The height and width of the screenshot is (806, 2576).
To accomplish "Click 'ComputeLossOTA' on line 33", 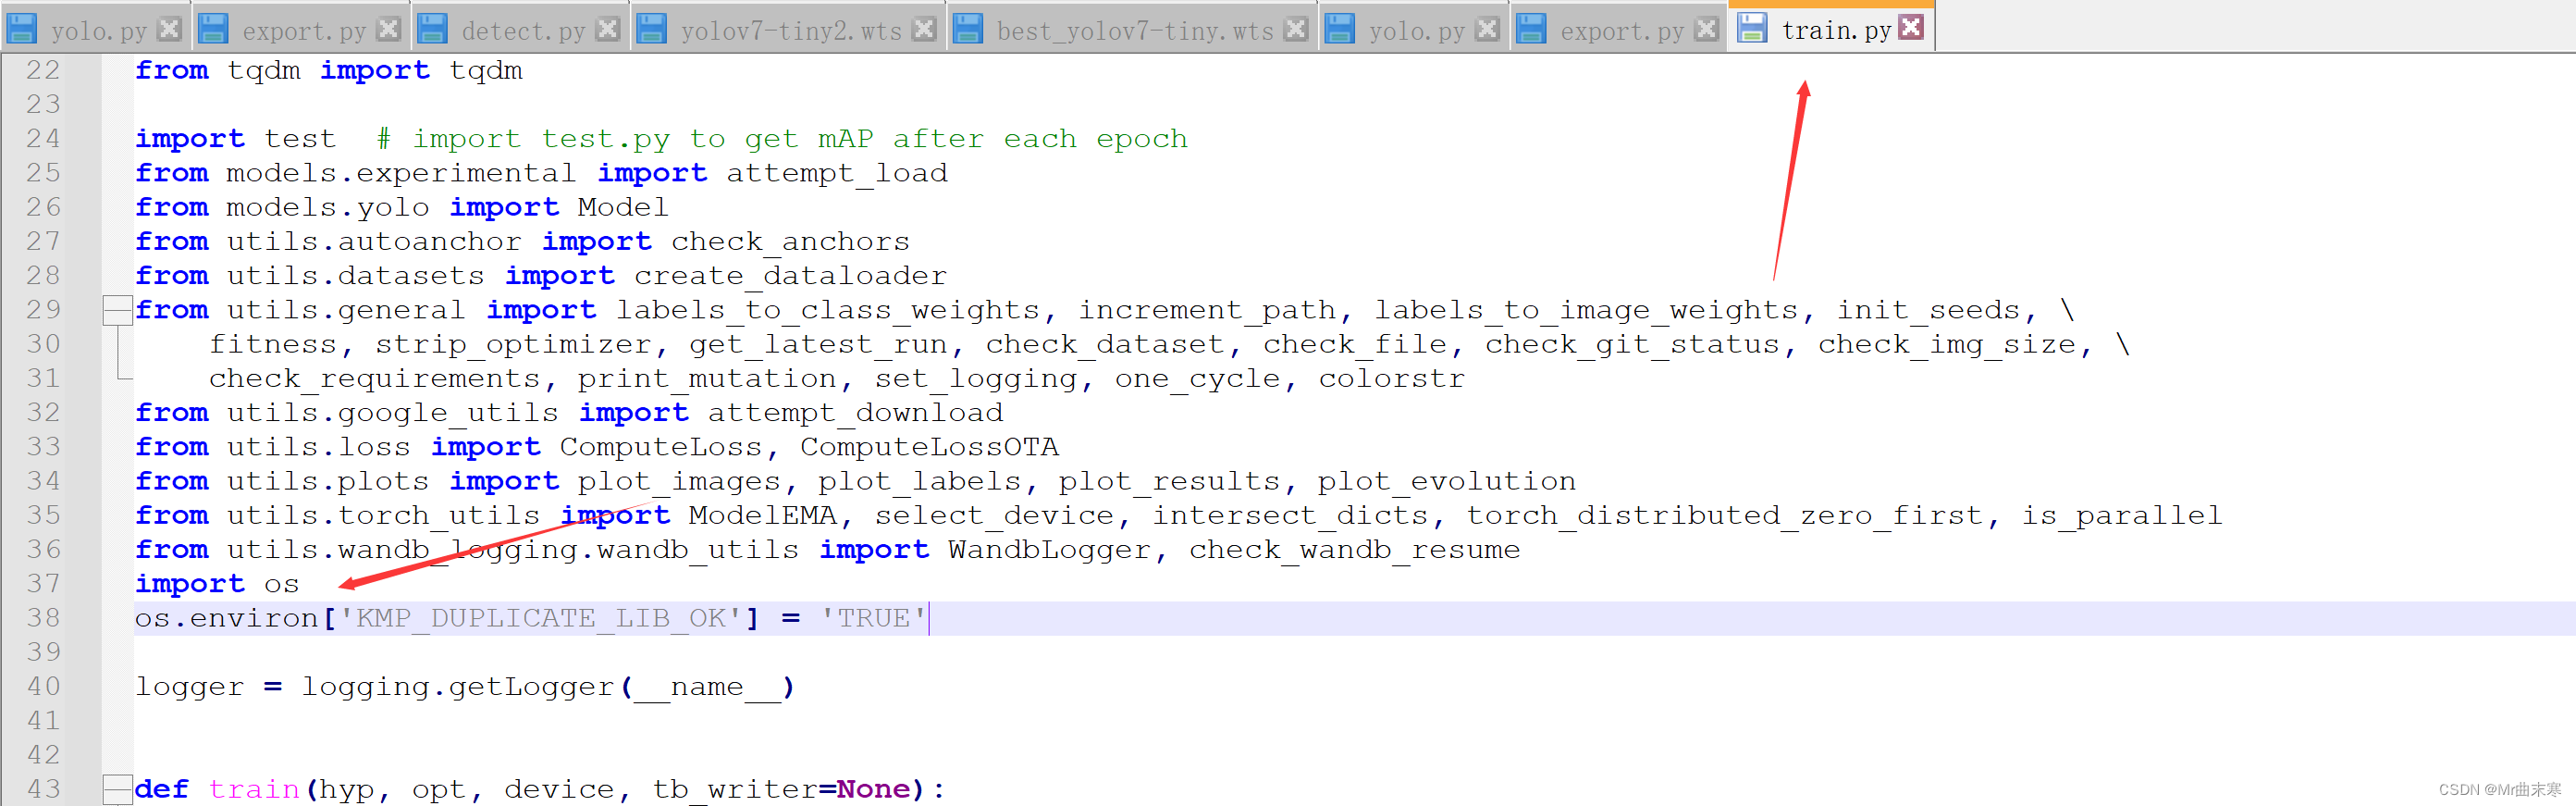I will 929,447.
